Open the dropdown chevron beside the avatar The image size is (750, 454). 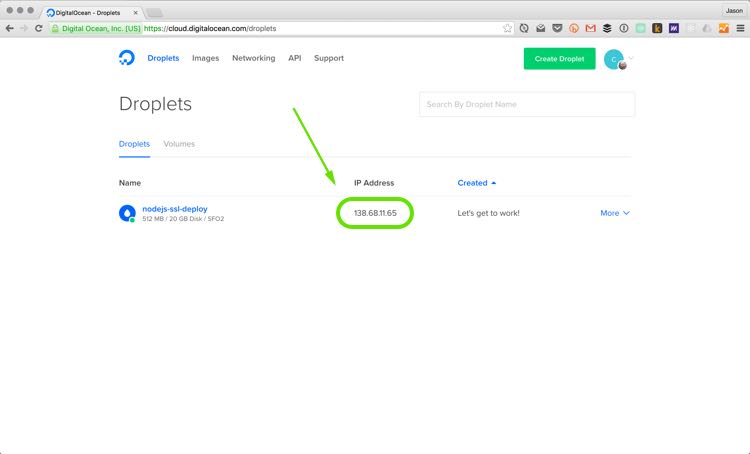click(x=631, y=58)
